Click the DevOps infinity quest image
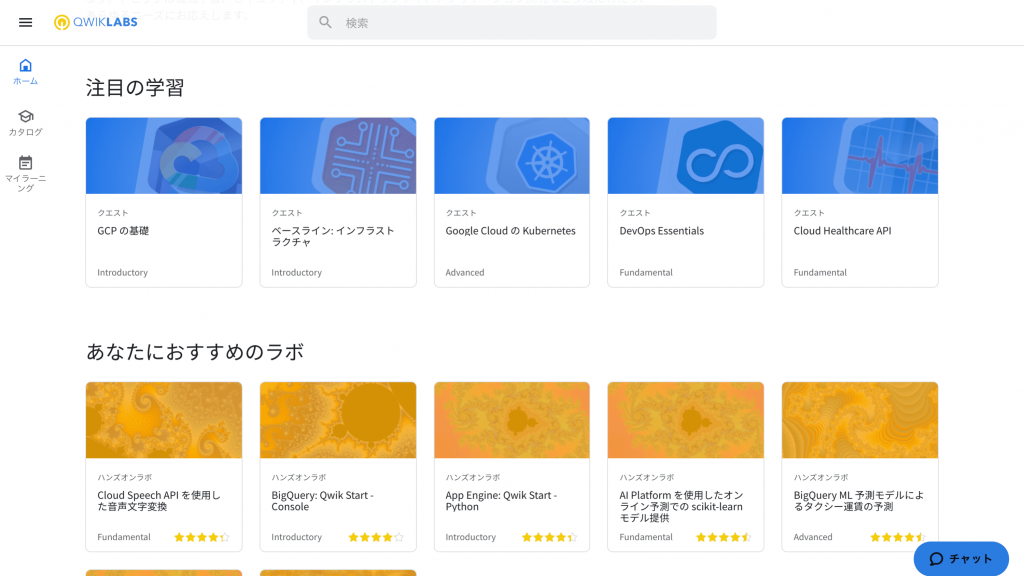This screenshot has height=576, width=1024. [686, 156]
